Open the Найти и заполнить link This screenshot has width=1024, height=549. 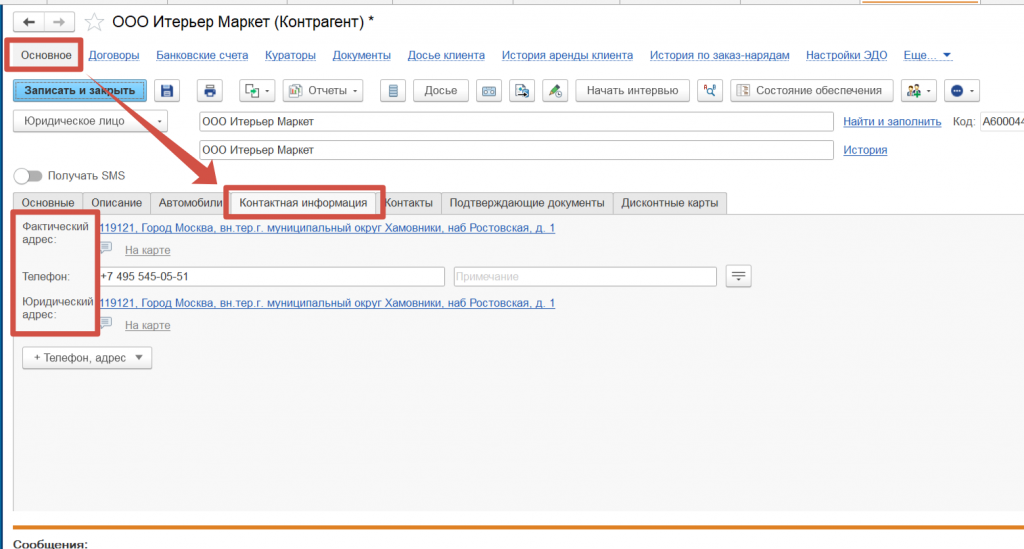892,121
